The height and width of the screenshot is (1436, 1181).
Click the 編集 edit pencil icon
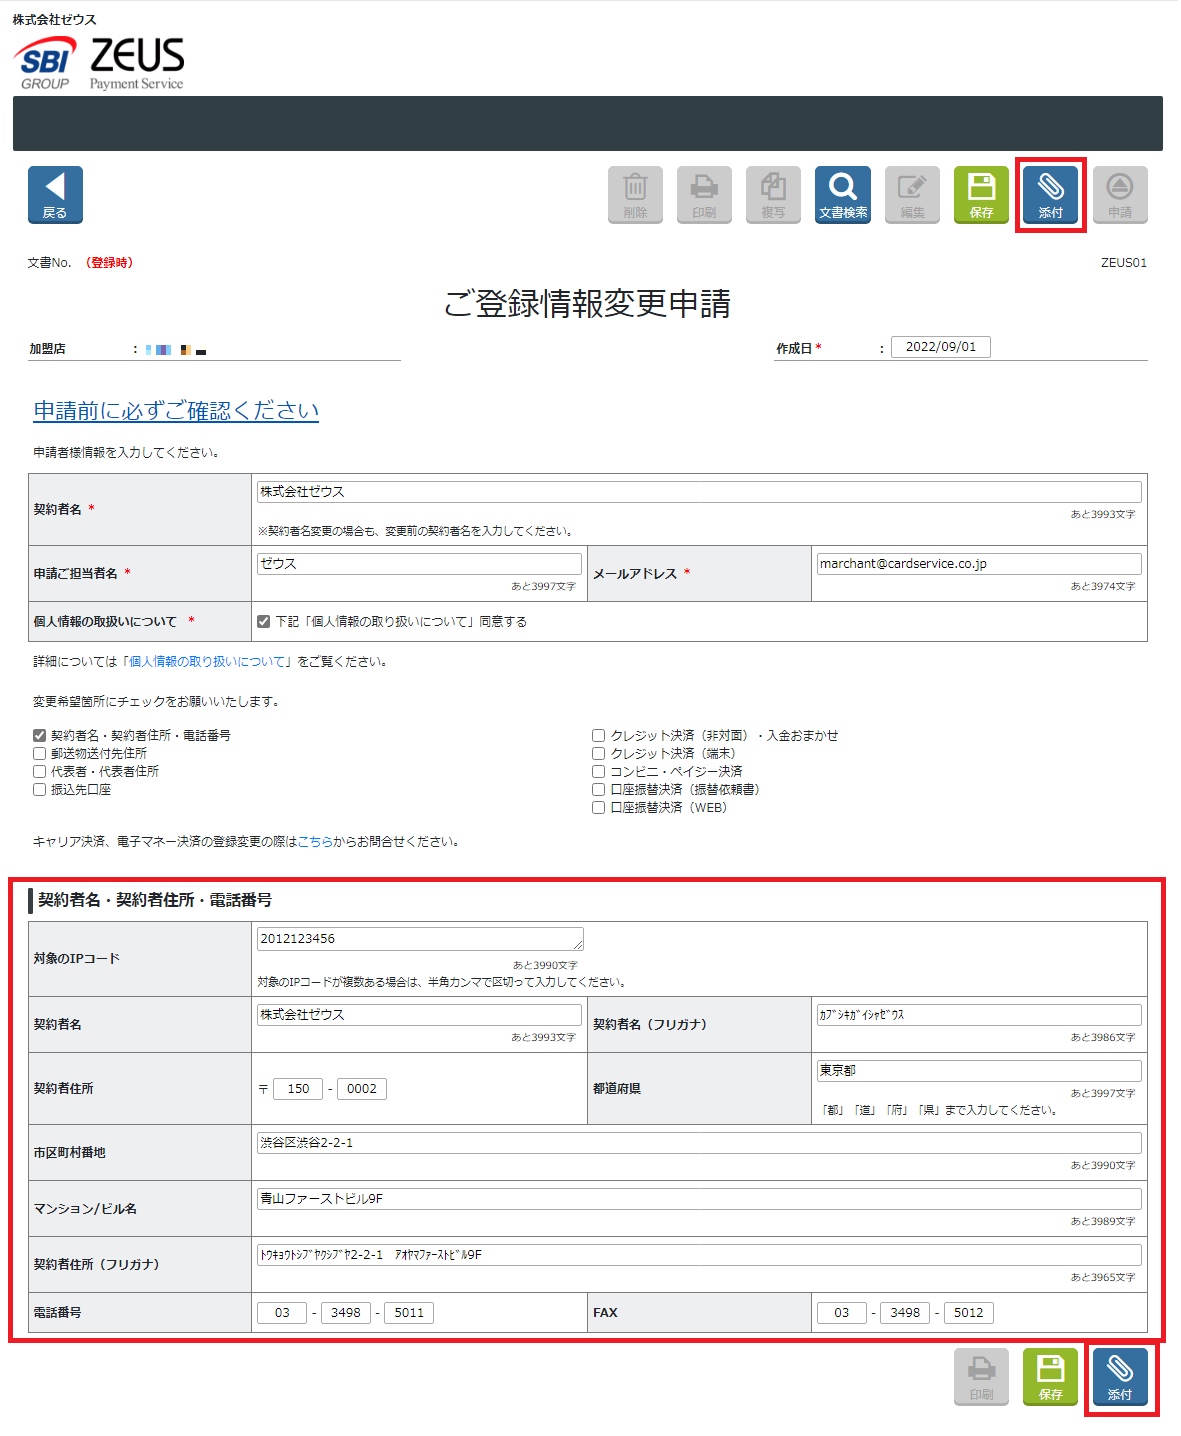911,194
